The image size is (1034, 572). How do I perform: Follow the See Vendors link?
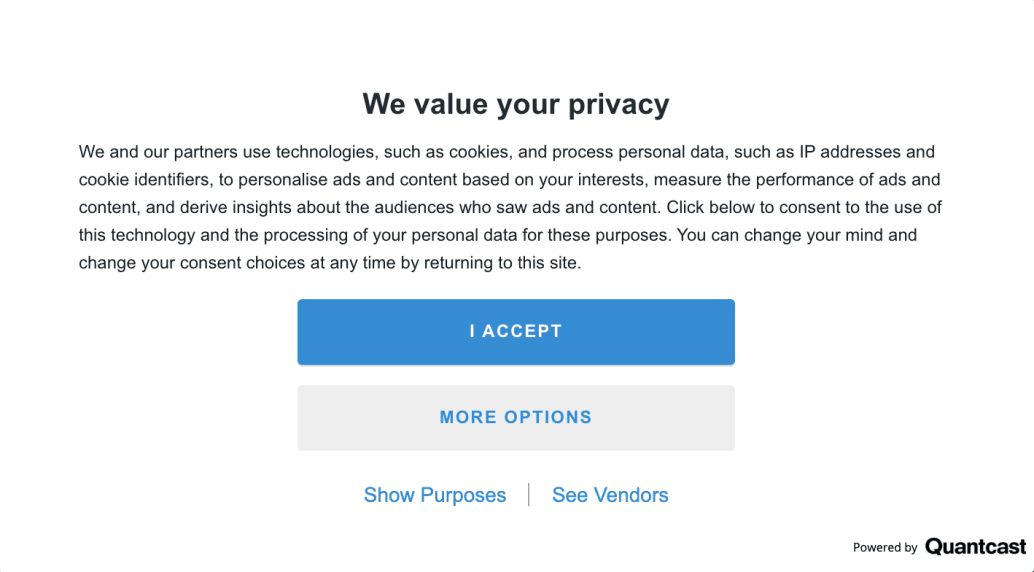pos(610,495)
